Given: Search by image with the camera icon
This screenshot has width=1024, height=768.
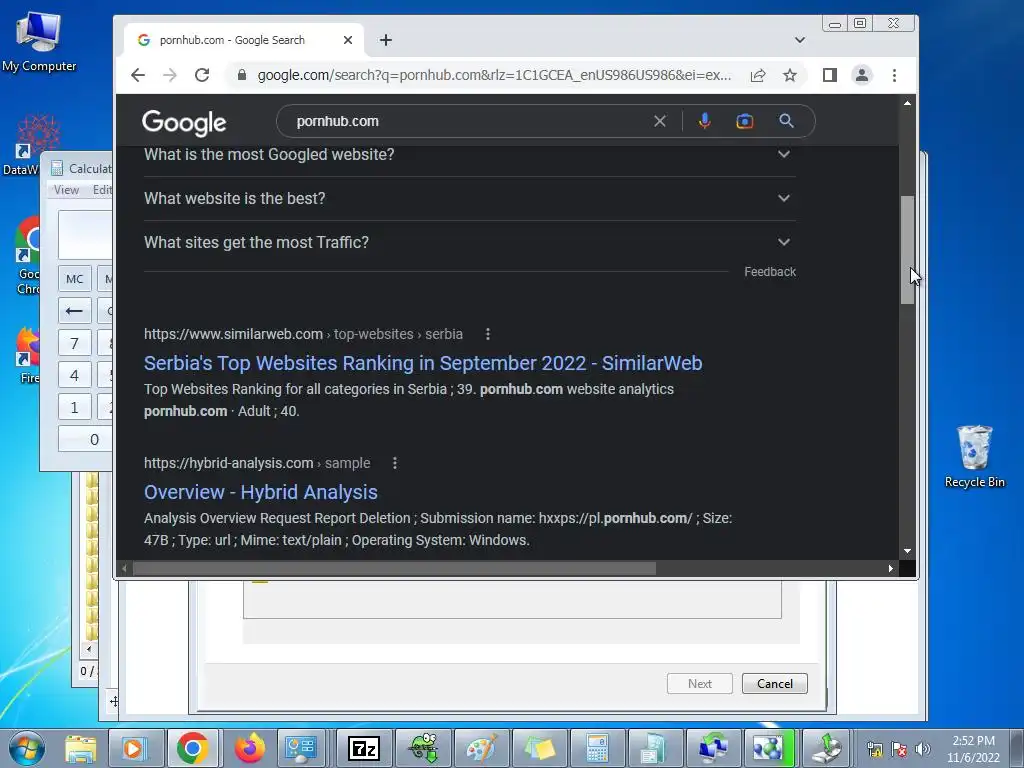Looking at the screenshot, I should coord(744,121).
